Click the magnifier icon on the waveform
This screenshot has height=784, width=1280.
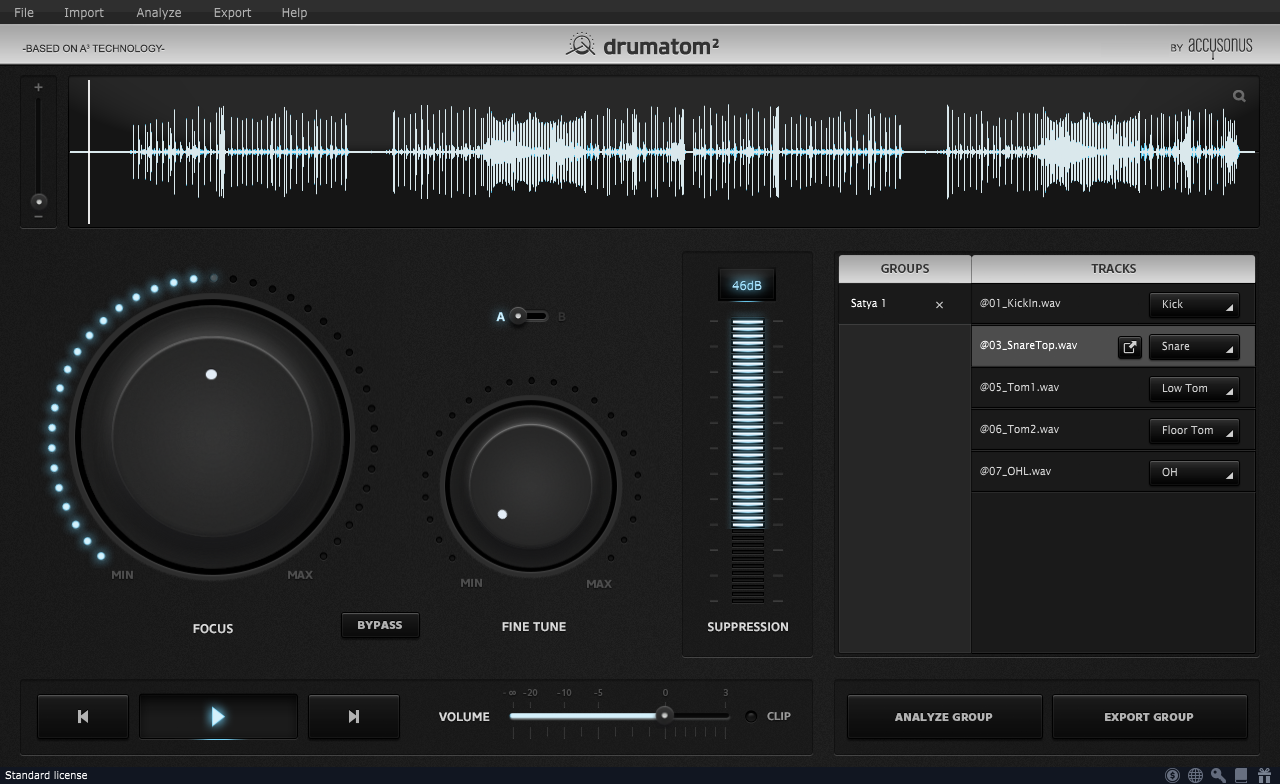[1239, 96]
